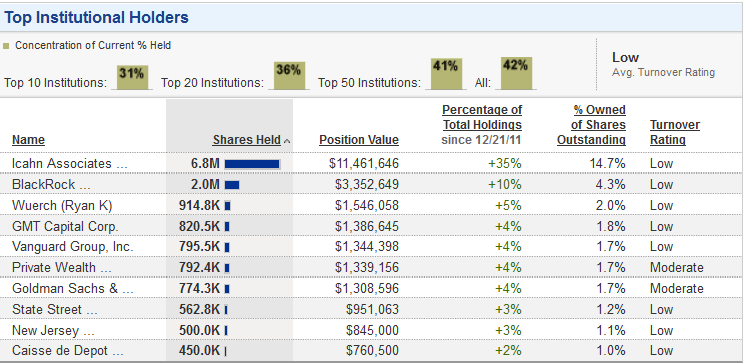Click the Shares Held sort arrow icon
744x364 pixels.
click(x=287, y=141)
